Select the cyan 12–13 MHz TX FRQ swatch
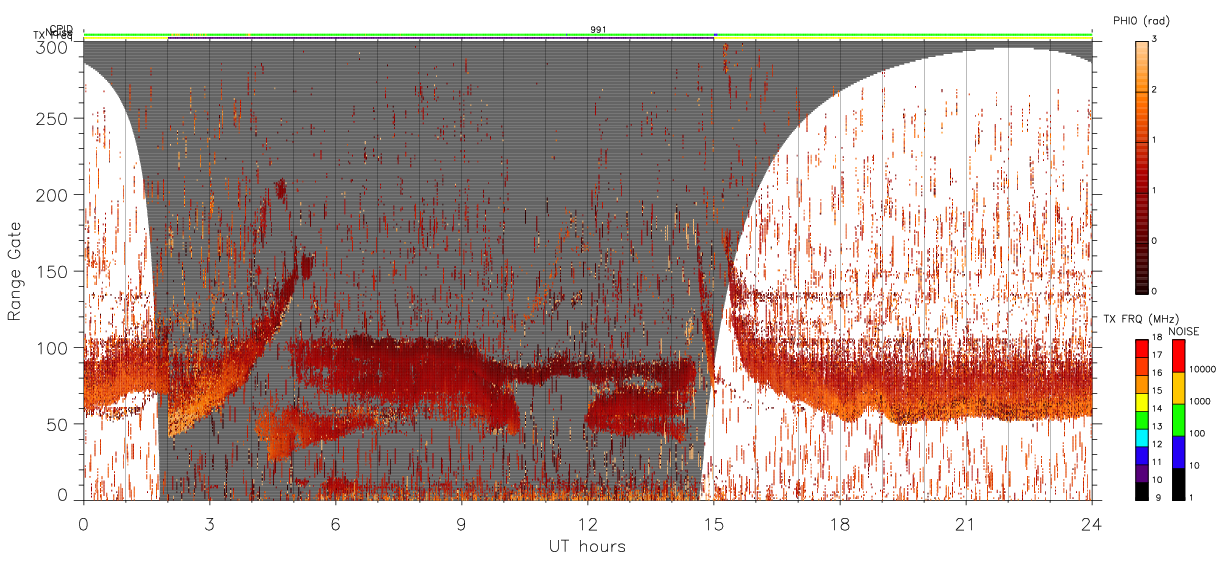Image resolution: width=1228 pixels, height=567 pixels. [x=1142, y=436]
